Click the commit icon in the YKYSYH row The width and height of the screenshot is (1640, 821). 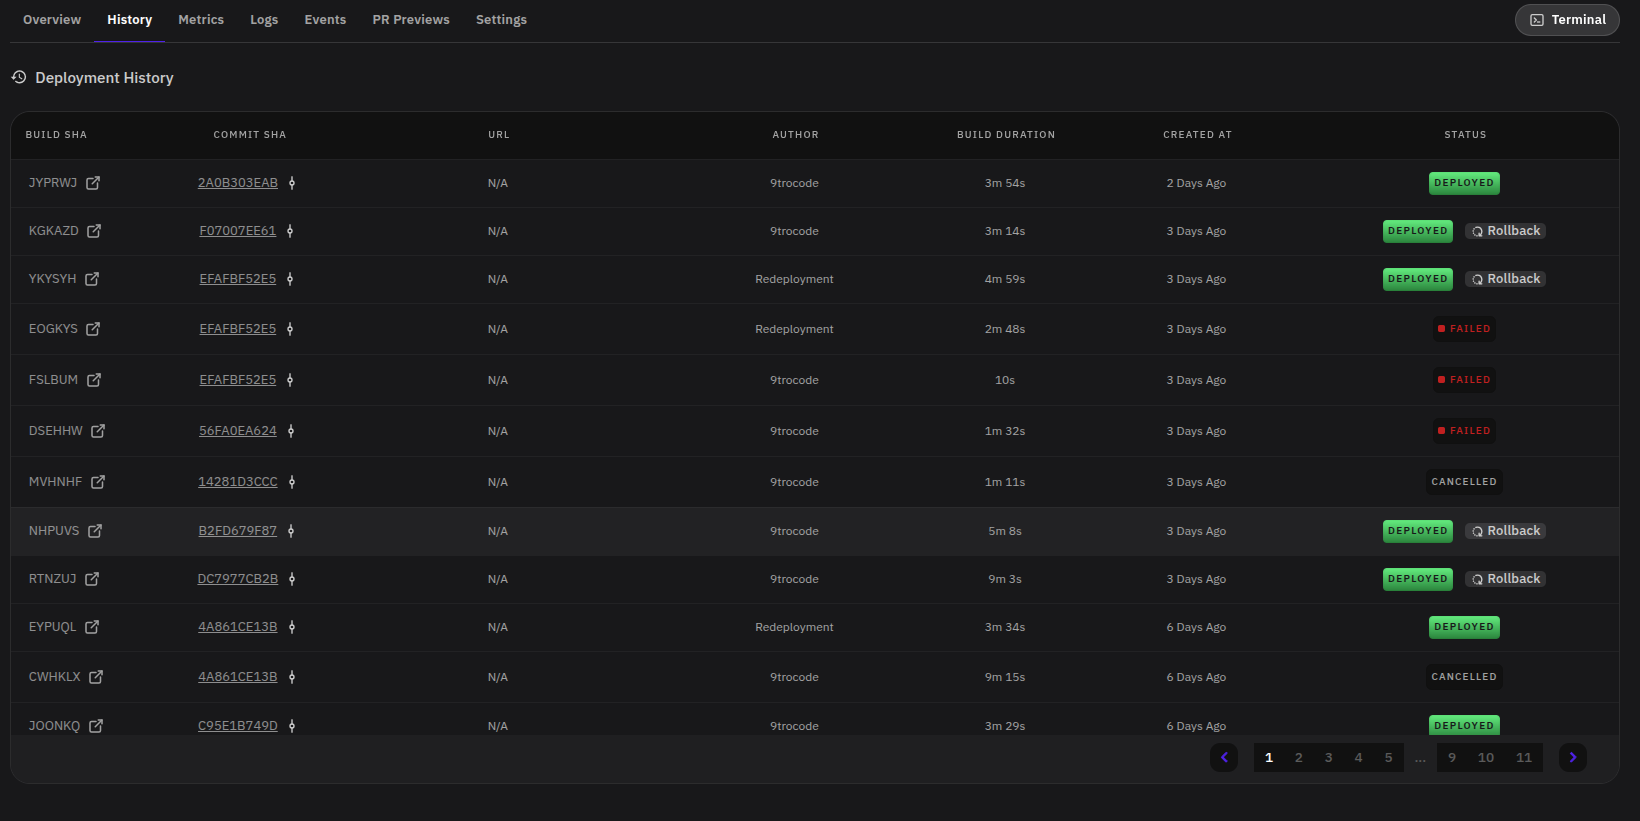coord(290,279)
